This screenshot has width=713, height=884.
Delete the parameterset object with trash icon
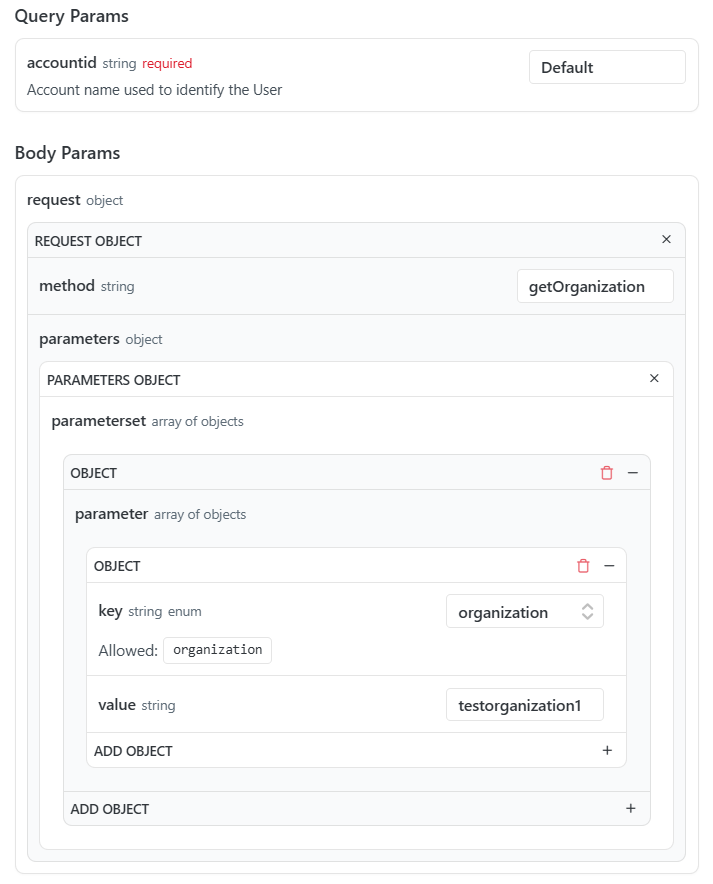pos(606,472)
